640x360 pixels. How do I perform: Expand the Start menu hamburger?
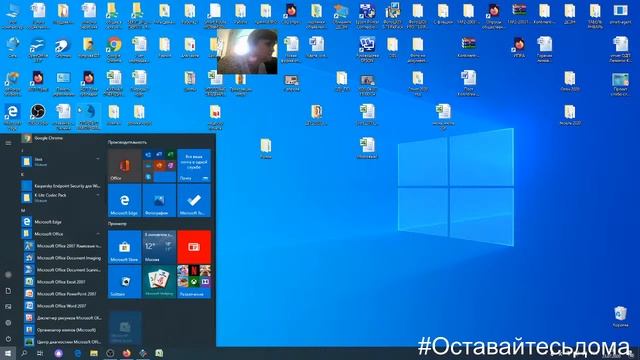click(8, 143)
